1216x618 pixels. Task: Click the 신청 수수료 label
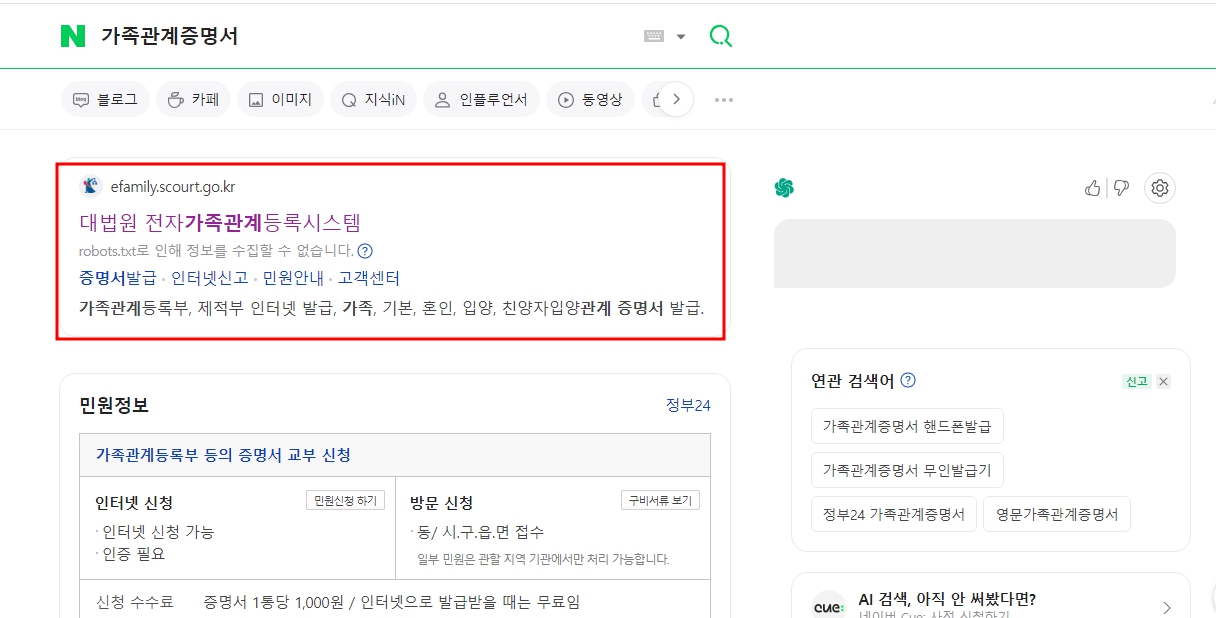[135, 602]
